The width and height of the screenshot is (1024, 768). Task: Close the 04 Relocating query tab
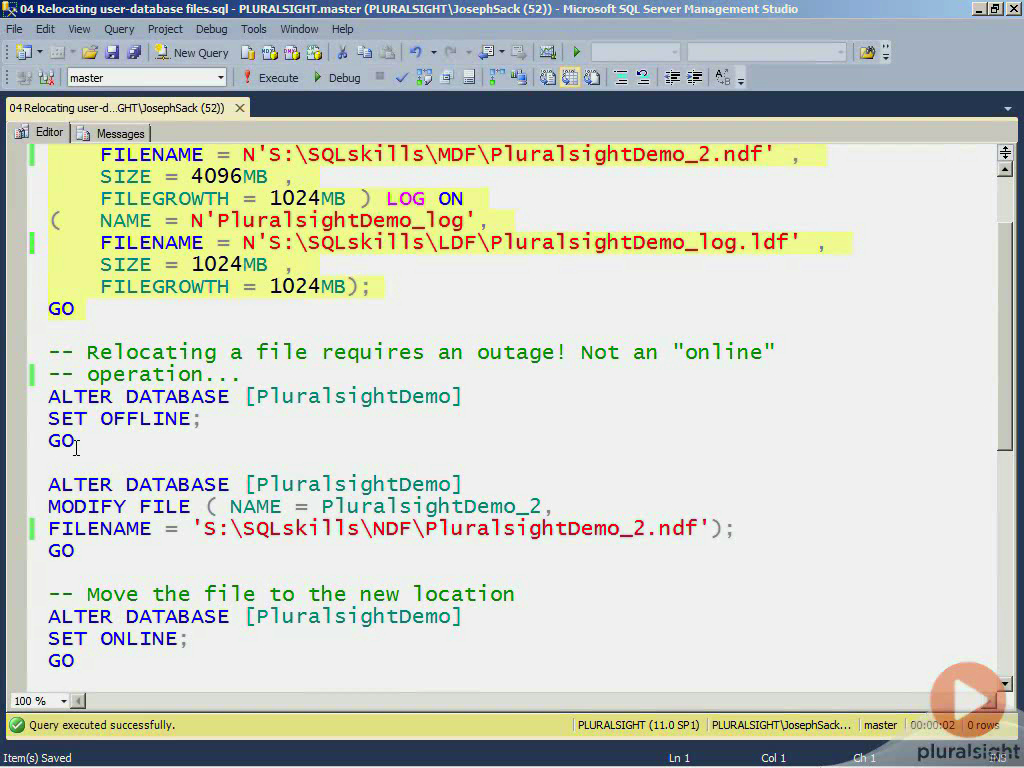240,108
